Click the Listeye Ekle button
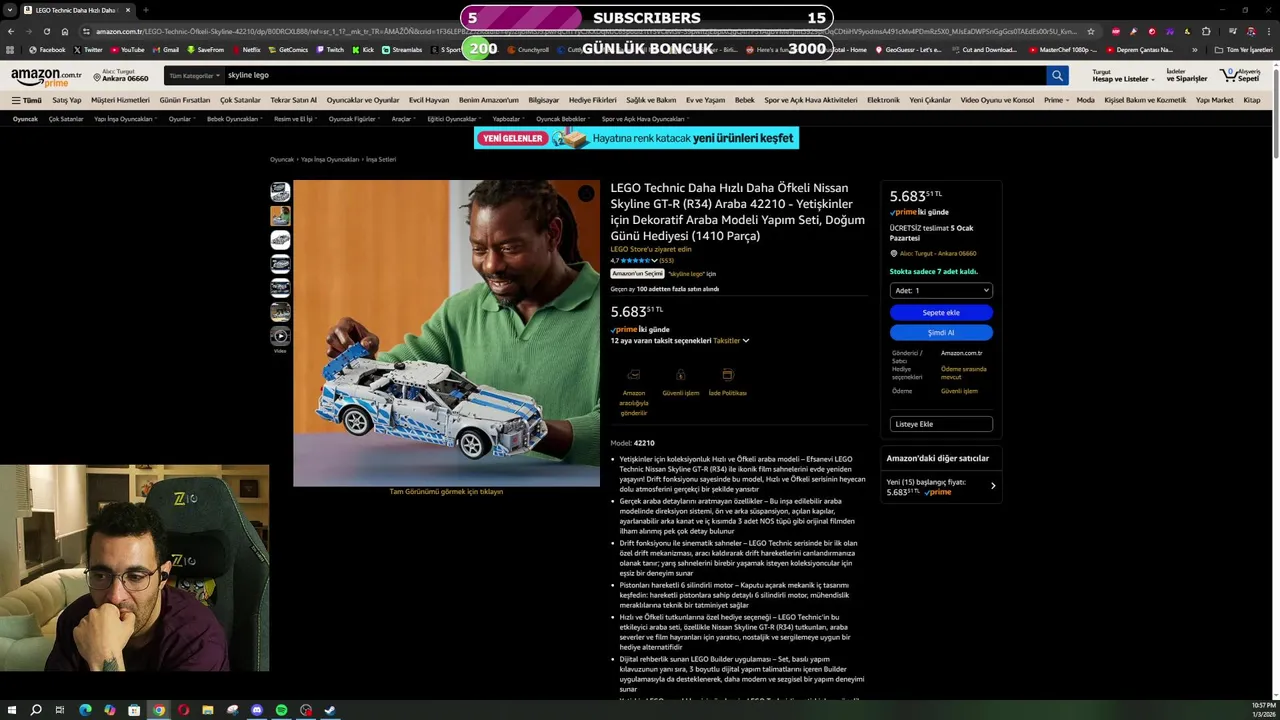Image resolution: width=1280 pixels, height=720 pixels. pos(941,424)
